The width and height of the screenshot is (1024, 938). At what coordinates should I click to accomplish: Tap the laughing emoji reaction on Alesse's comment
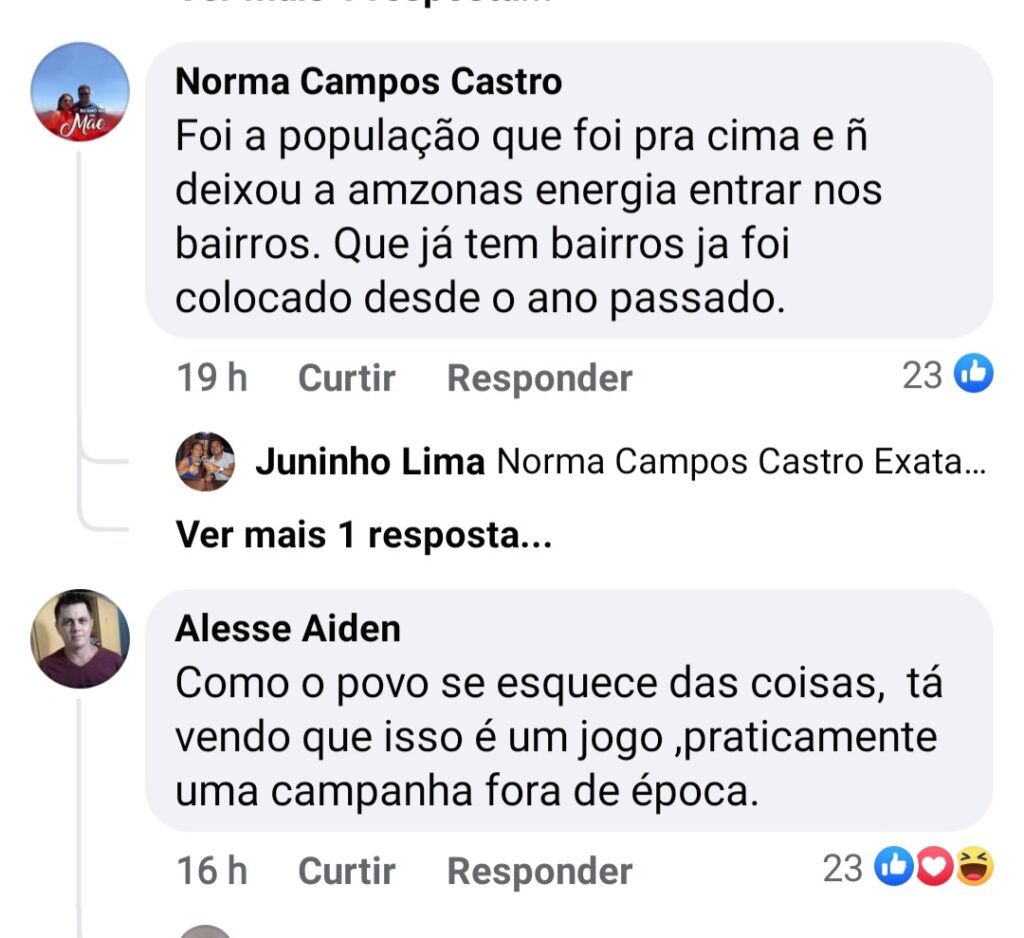[x=973, y=868]
